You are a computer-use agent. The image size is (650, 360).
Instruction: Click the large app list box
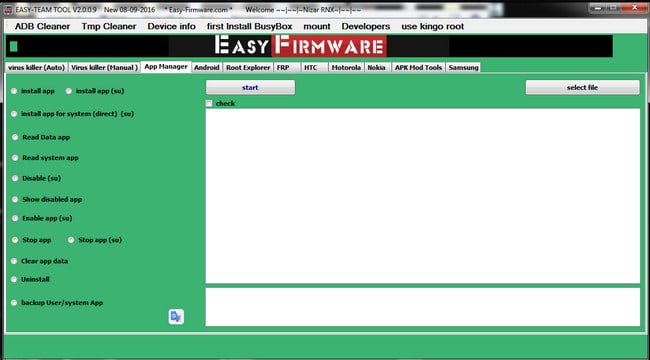click(423, 196)
